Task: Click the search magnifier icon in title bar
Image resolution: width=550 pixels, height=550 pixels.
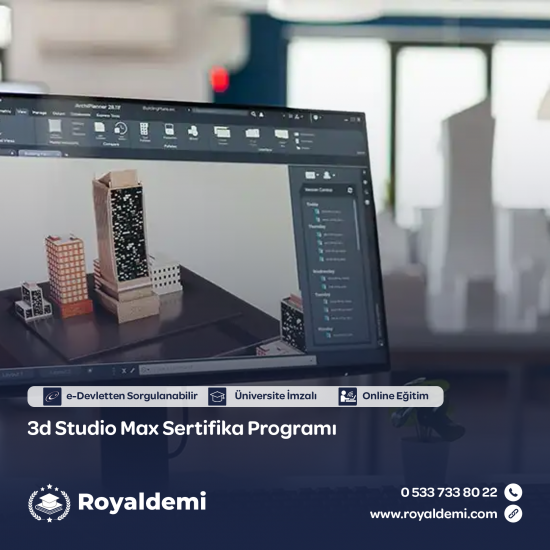Action: pos(253,114)
